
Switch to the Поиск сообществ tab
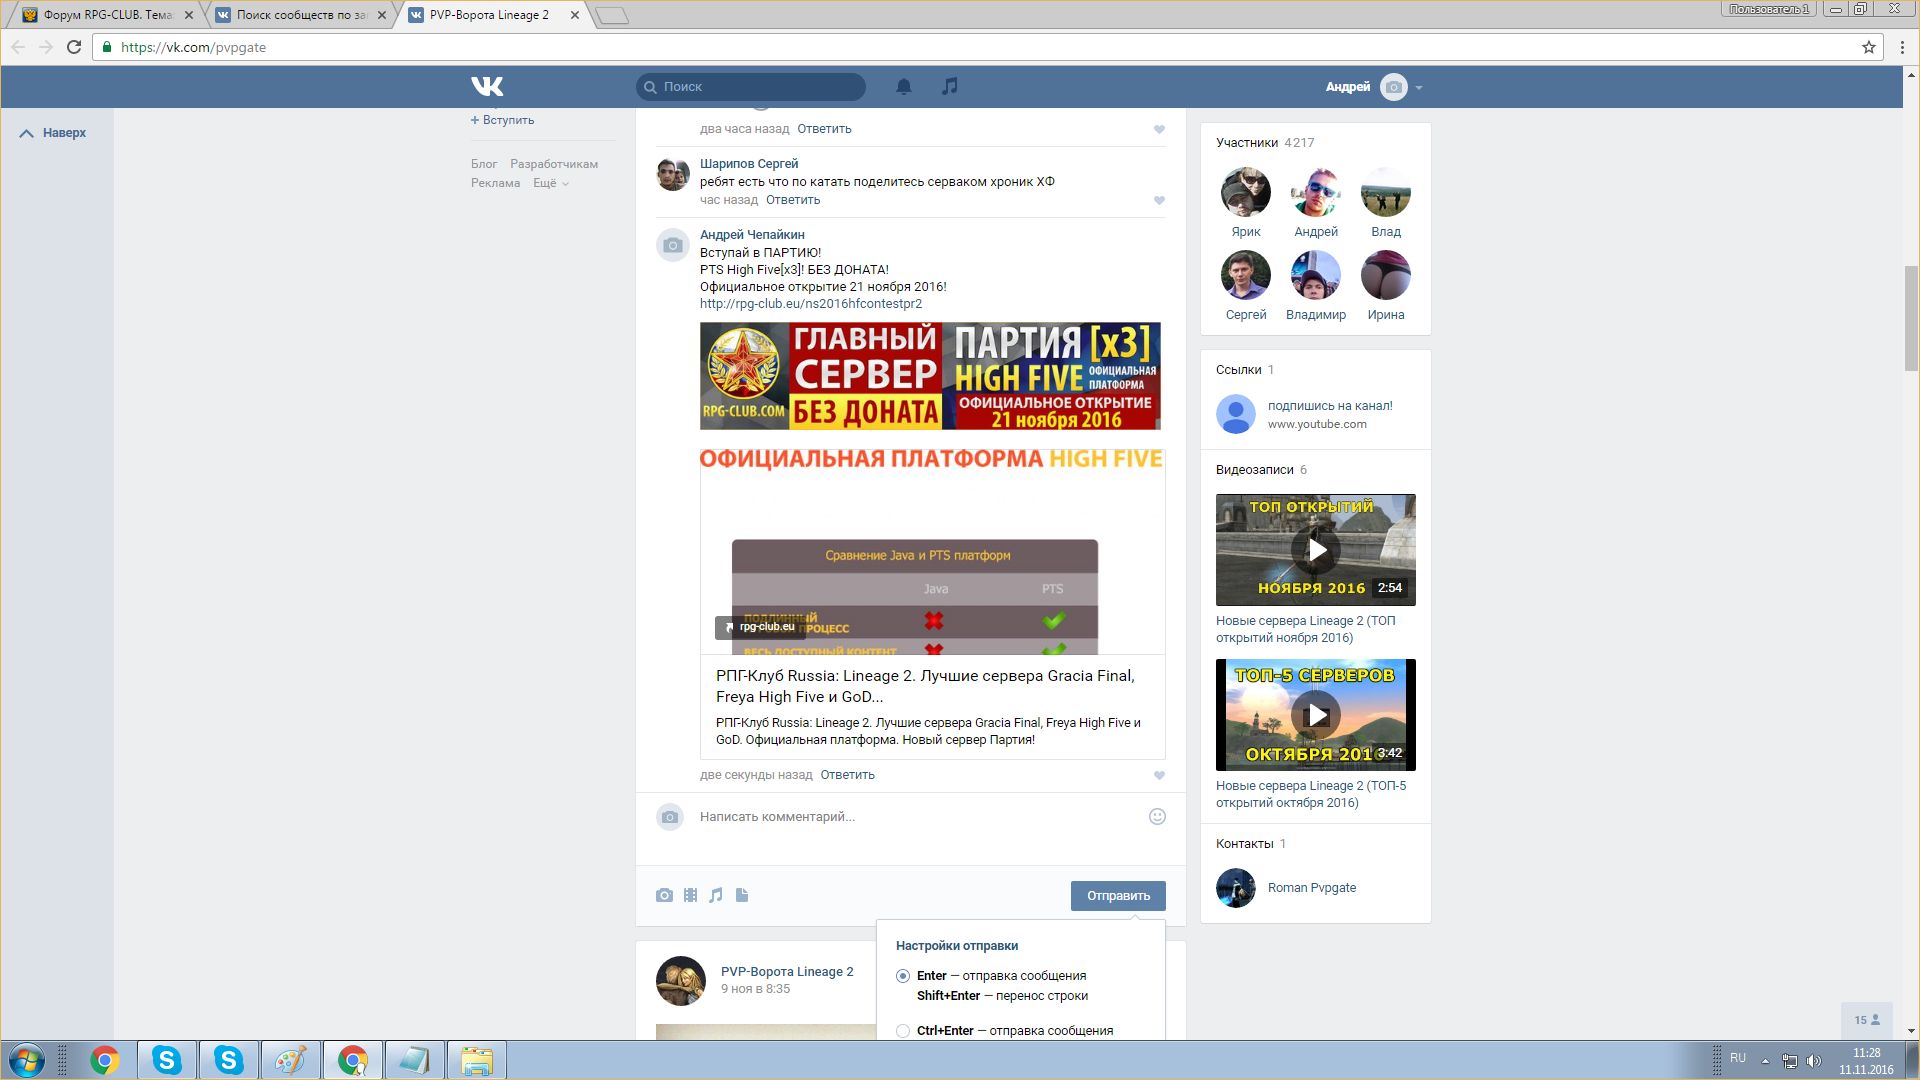[300, 15]
